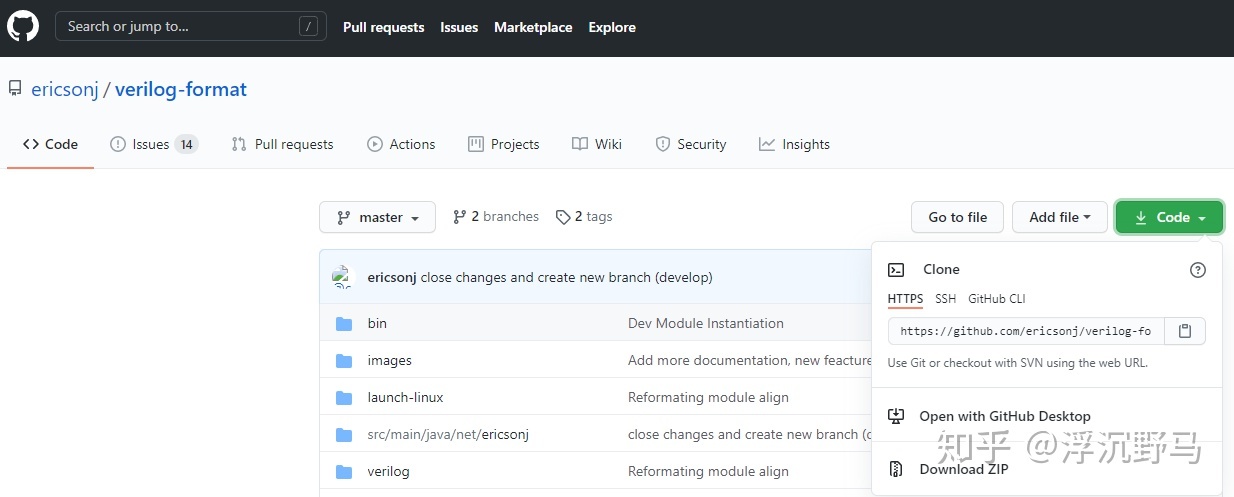Switch to the Wiki tab
This screenshot has height=497, width=1234.
pos(597,144)
